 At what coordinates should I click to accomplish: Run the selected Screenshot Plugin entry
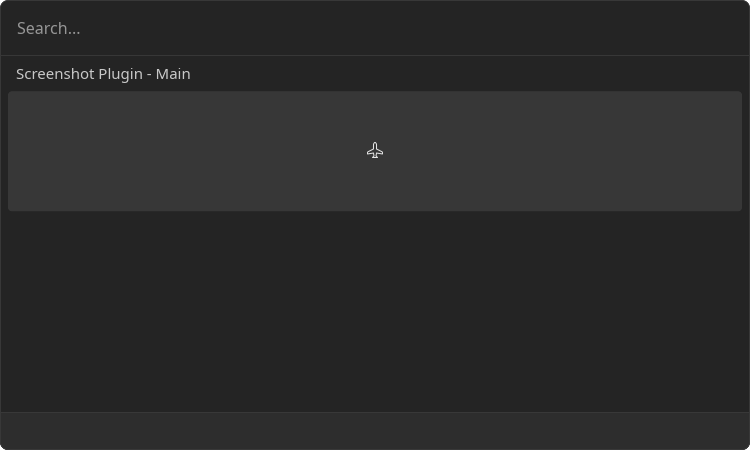375,151
